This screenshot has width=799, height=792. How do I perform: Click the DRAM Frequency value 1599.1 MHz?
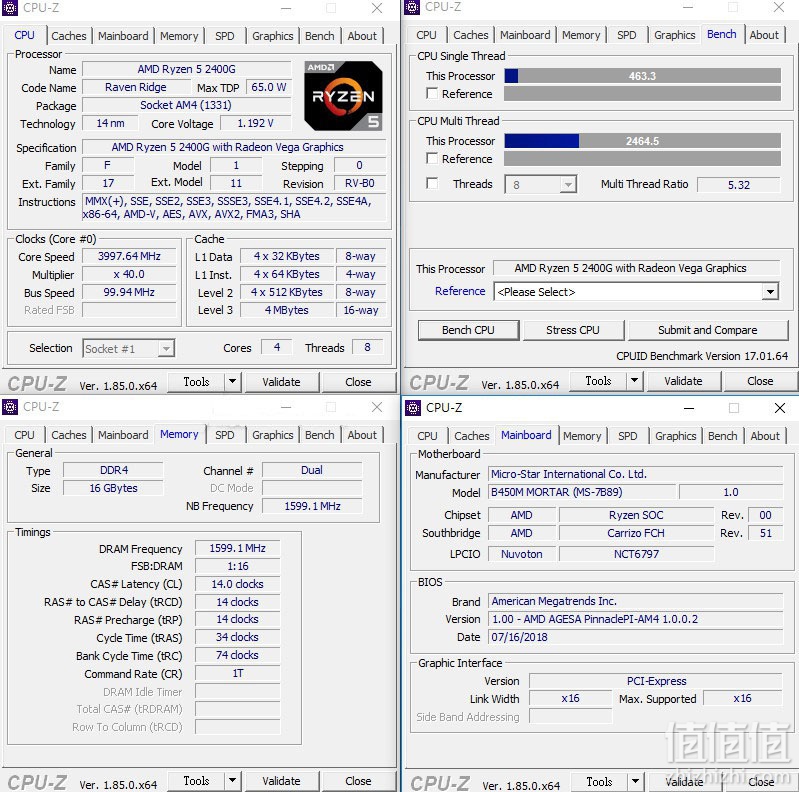tap(237, 548)
